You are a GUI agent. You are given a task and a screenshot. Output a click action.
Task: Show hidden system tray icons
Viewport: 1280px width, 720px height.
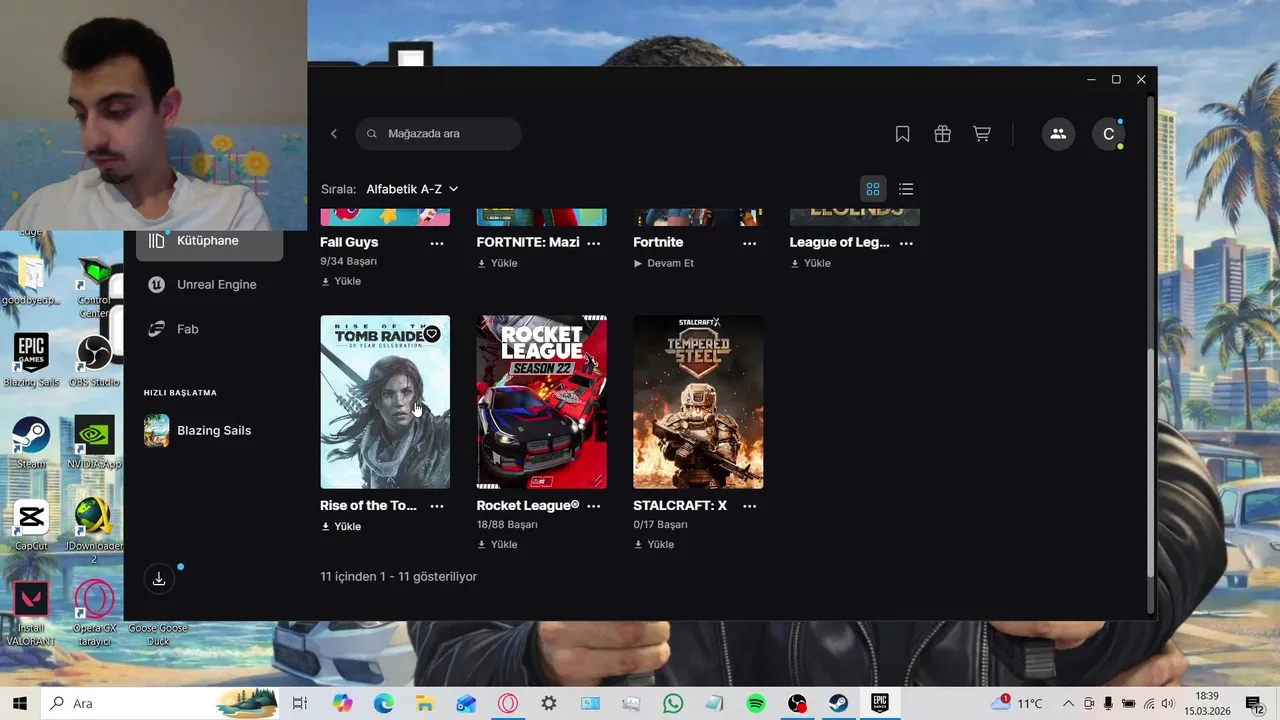1068,704
